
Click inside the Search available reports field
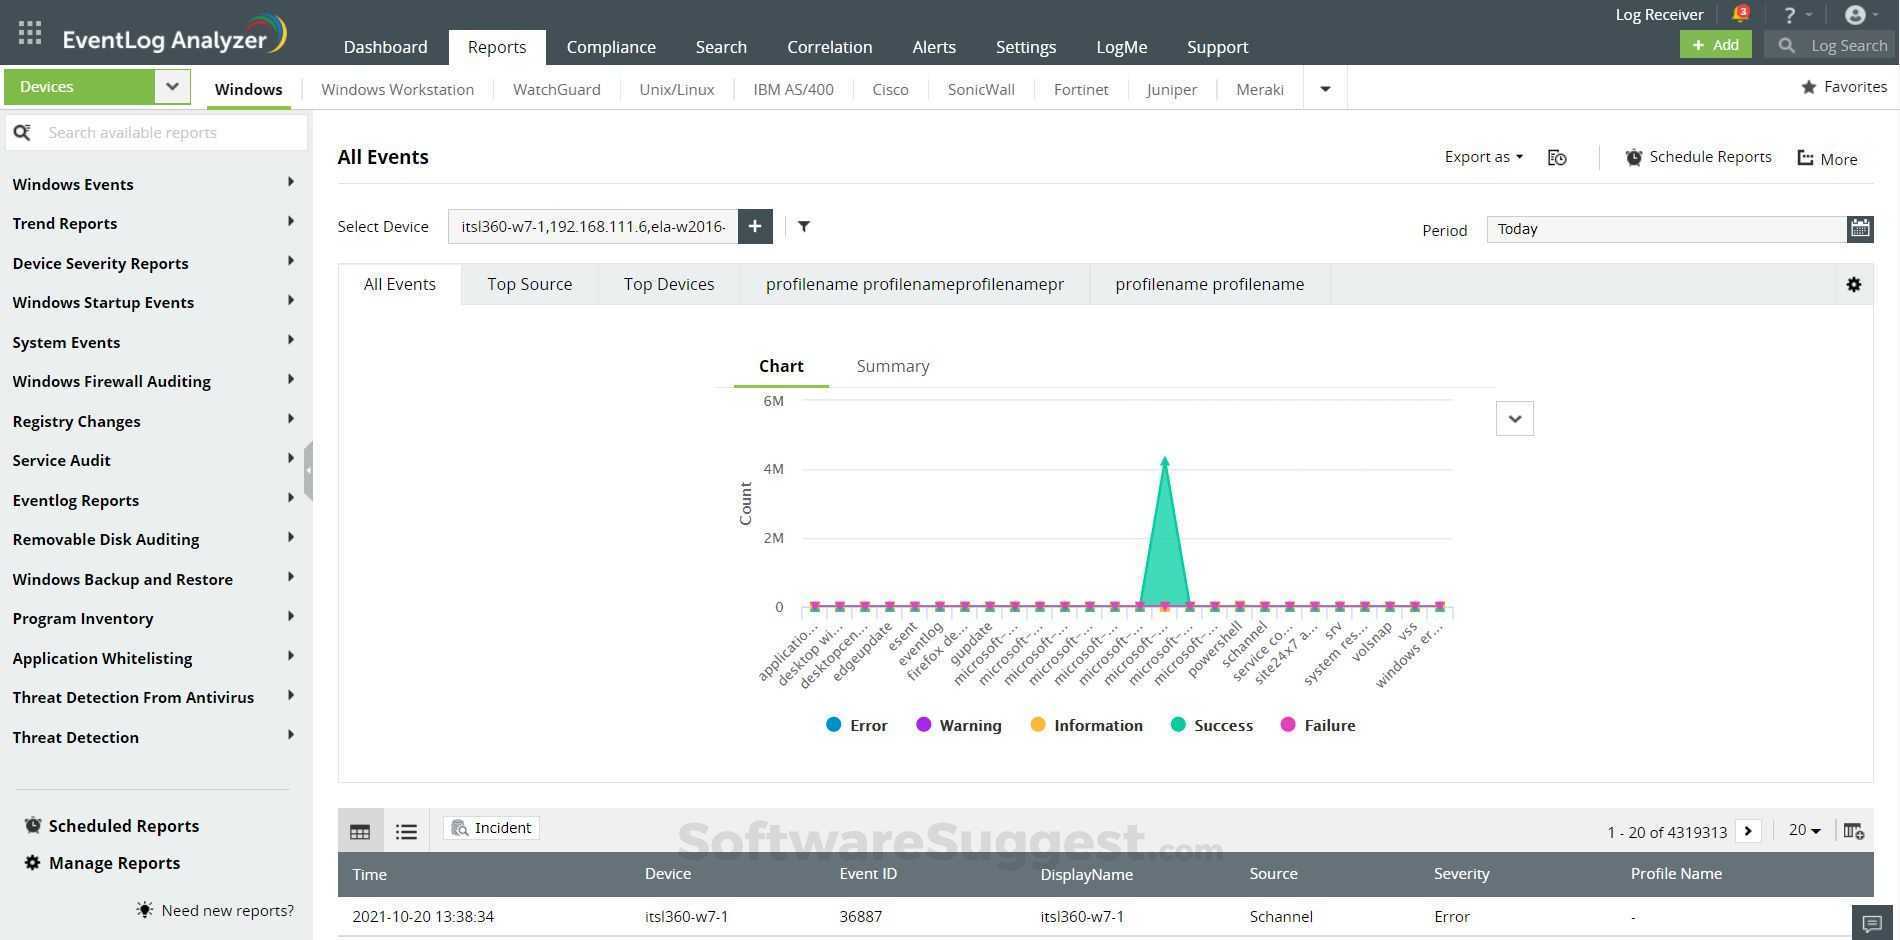(160, 131)
